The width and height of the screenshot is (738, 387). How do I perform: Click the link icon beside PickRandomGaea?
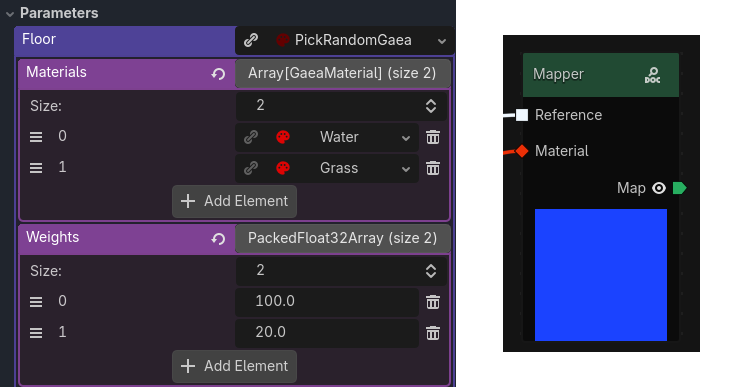[x=251, y=40]
